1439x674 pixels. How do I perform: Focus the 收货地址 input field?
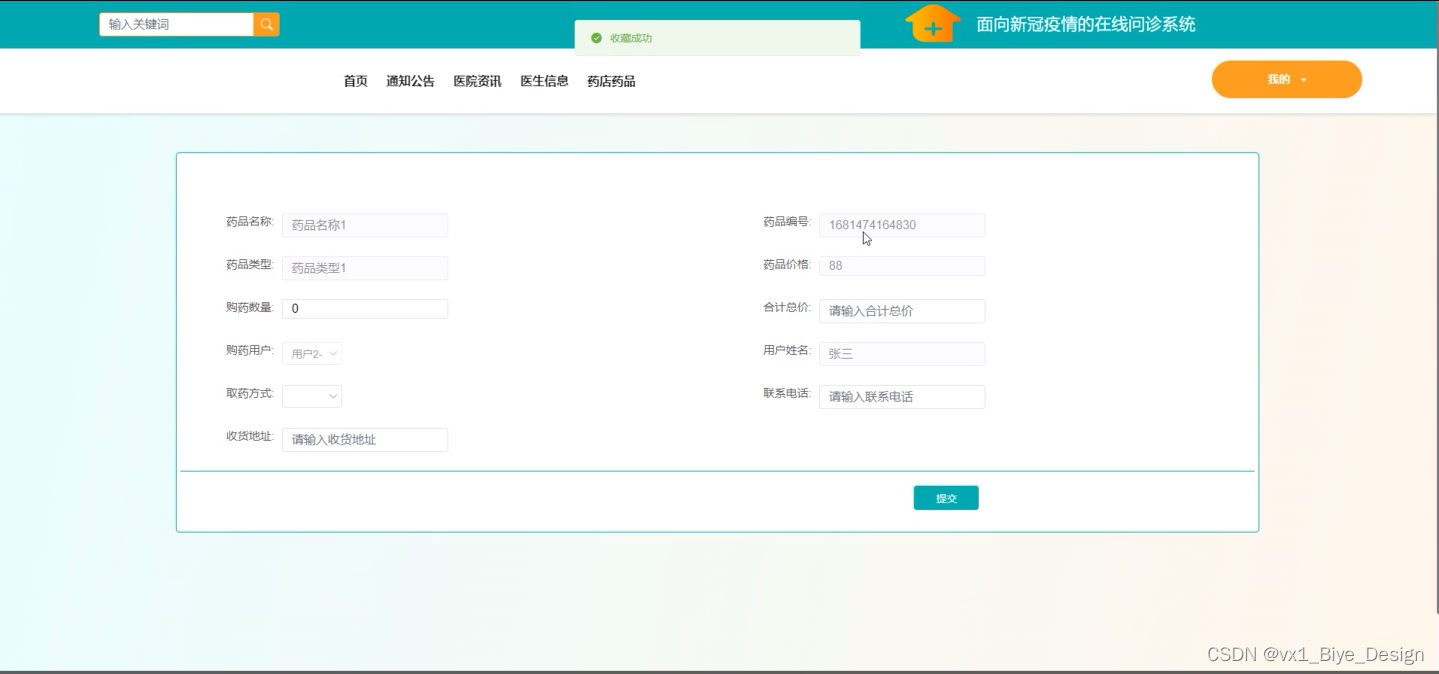[x=365, y=440]
